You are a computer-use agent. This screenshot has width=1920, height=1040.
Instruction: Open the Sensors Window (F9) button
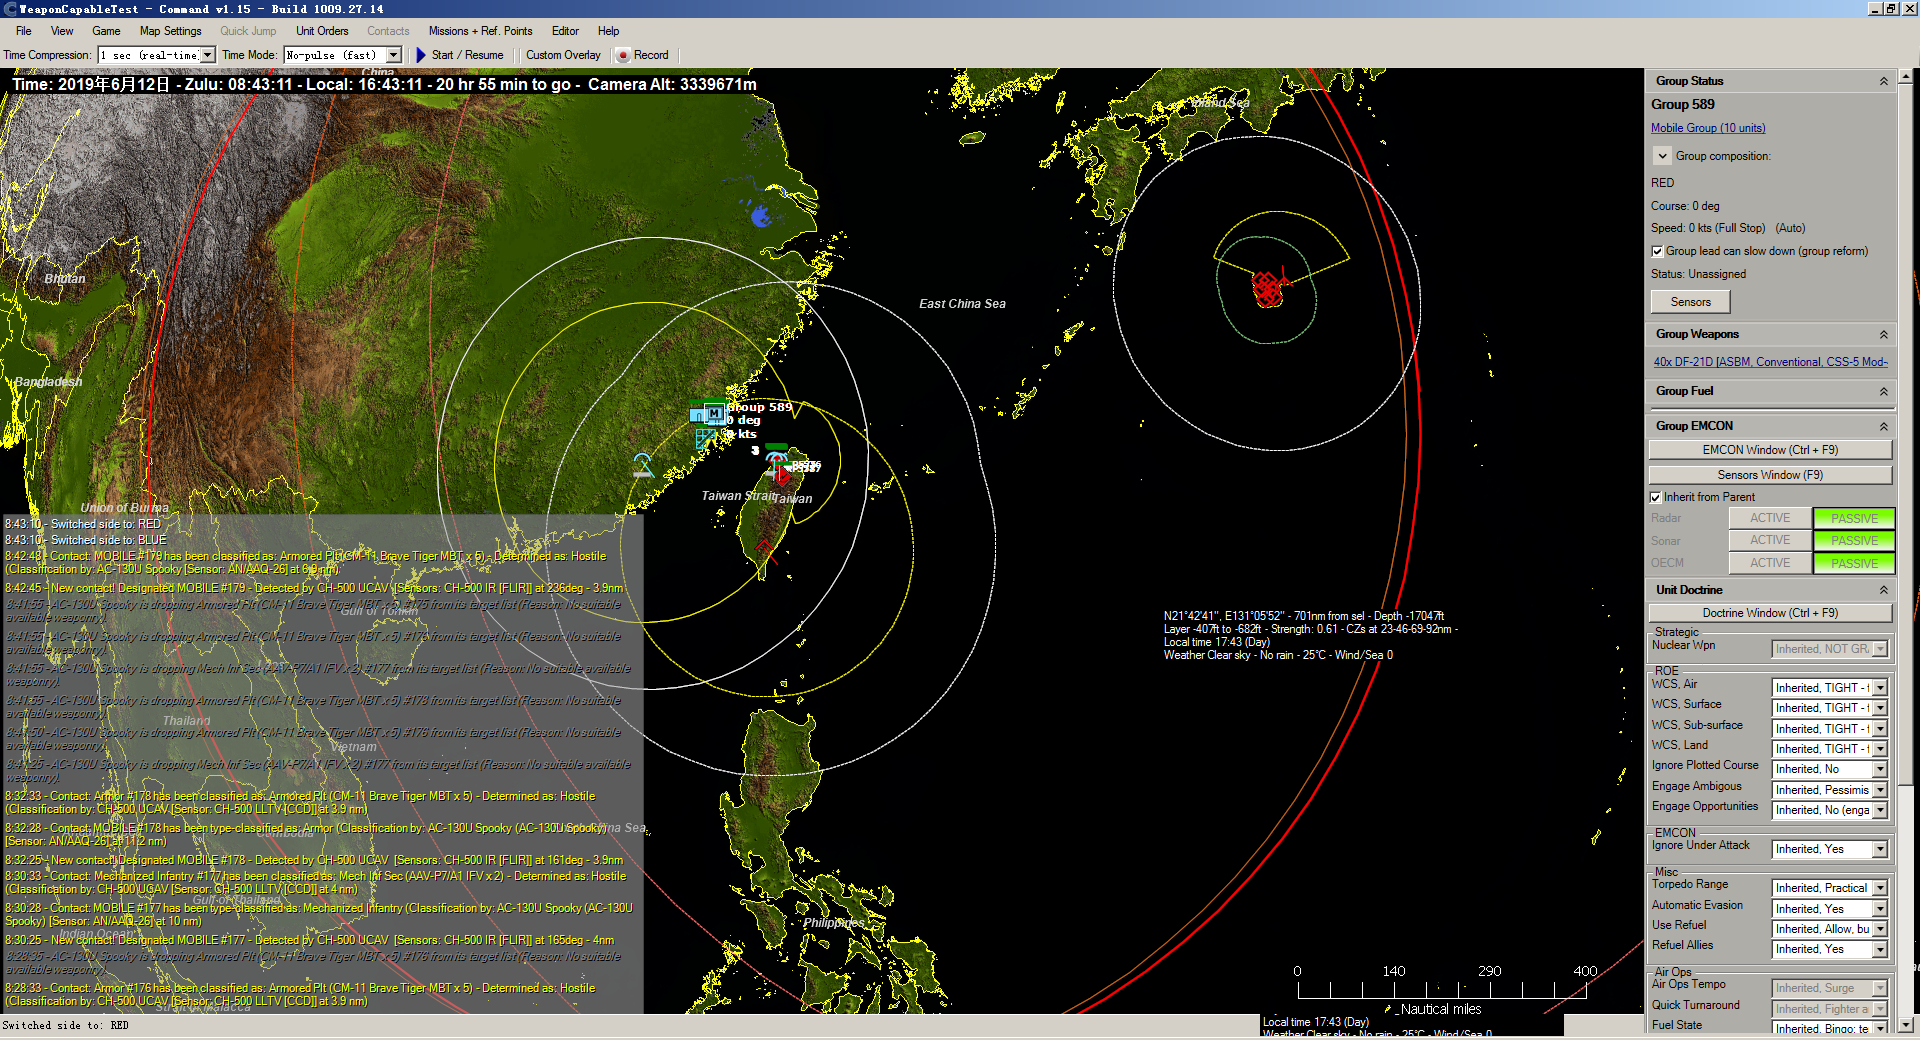coord(1770,475)
